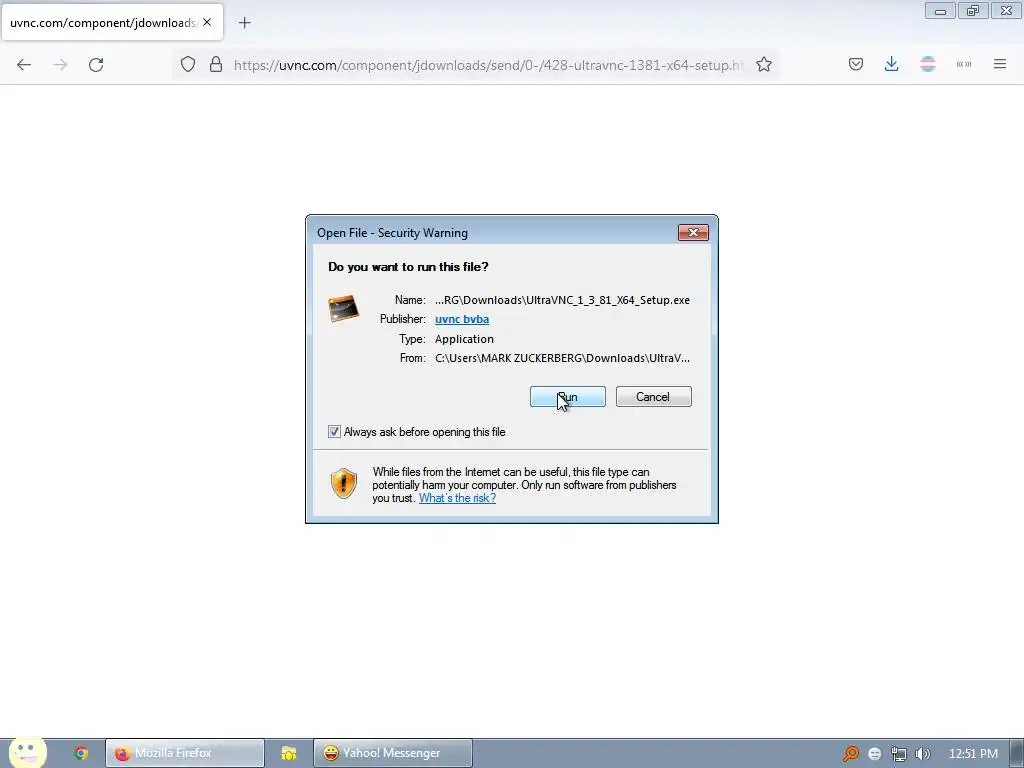Click the forward navigation arrow
1024x768 pixels.
(60, 65)
